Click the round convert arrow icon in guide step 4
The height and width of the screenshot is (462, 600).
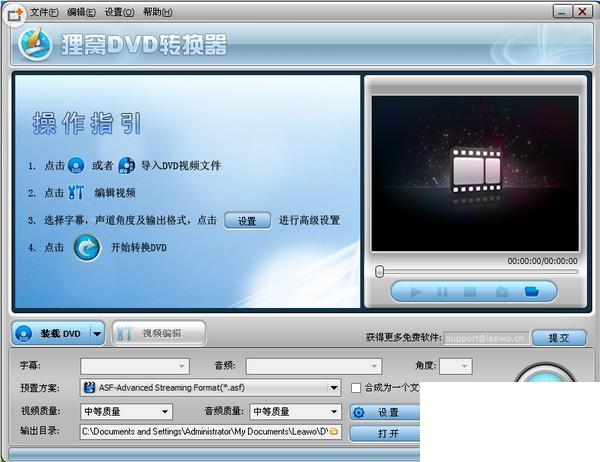[x=87, y=248]
